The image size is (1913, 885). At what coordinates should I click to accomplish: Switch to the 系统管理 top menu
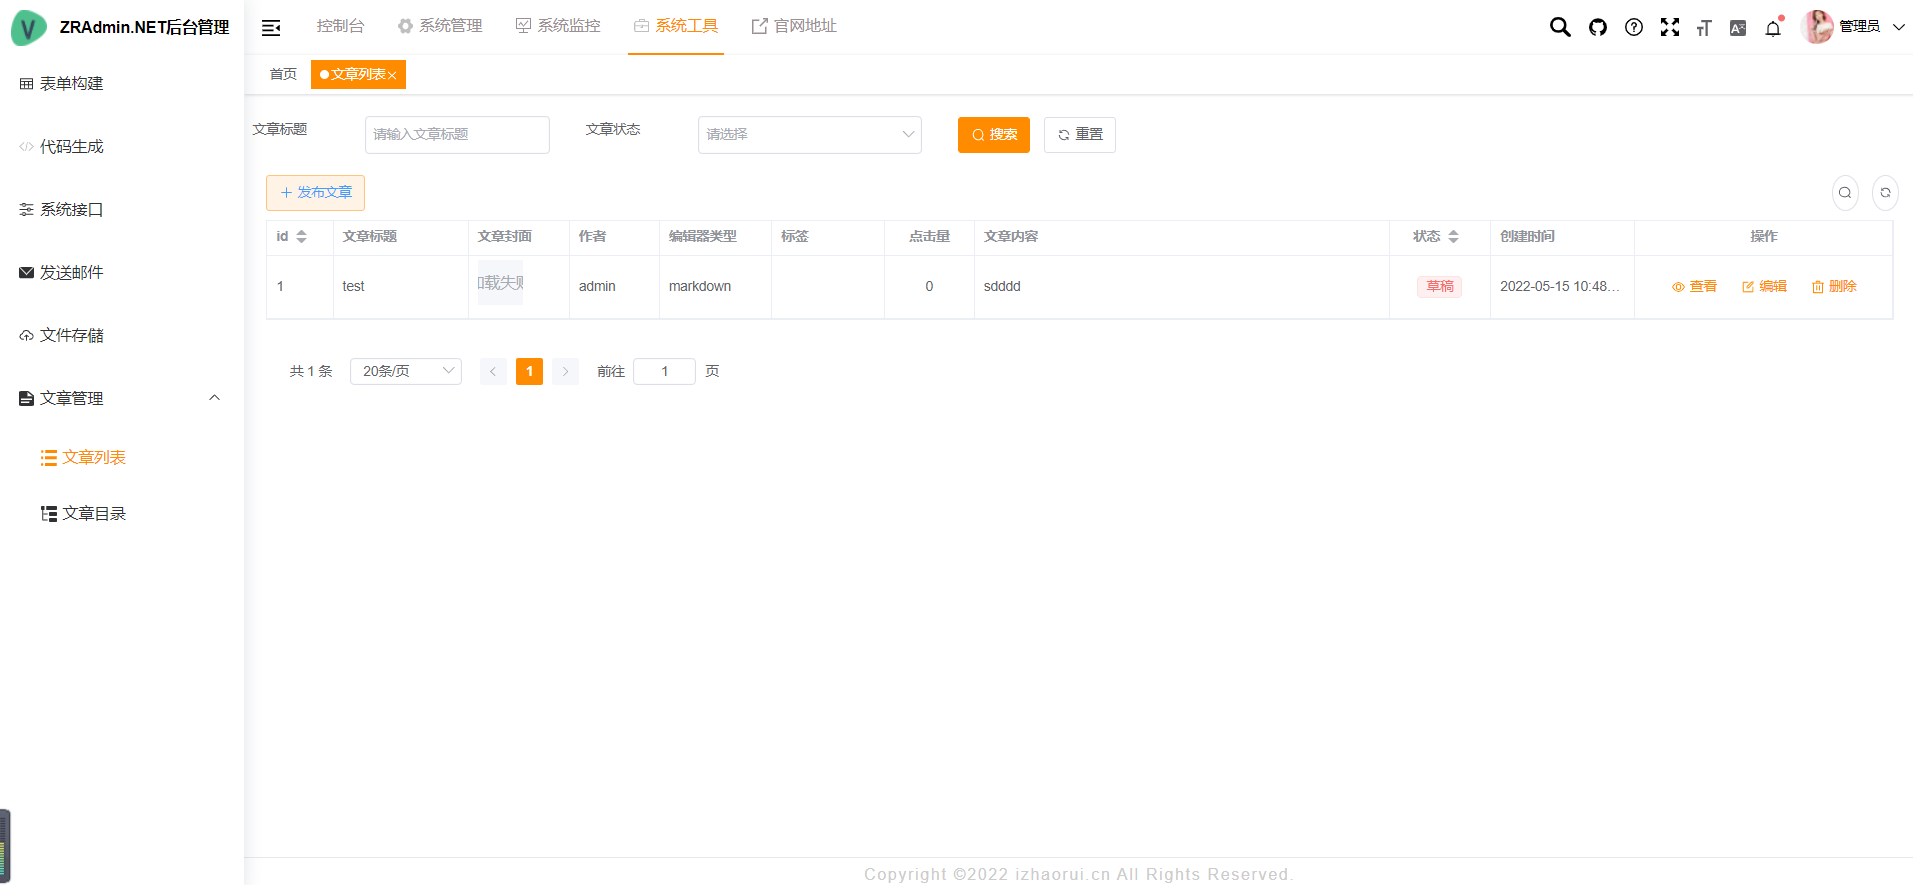(440, 26)
